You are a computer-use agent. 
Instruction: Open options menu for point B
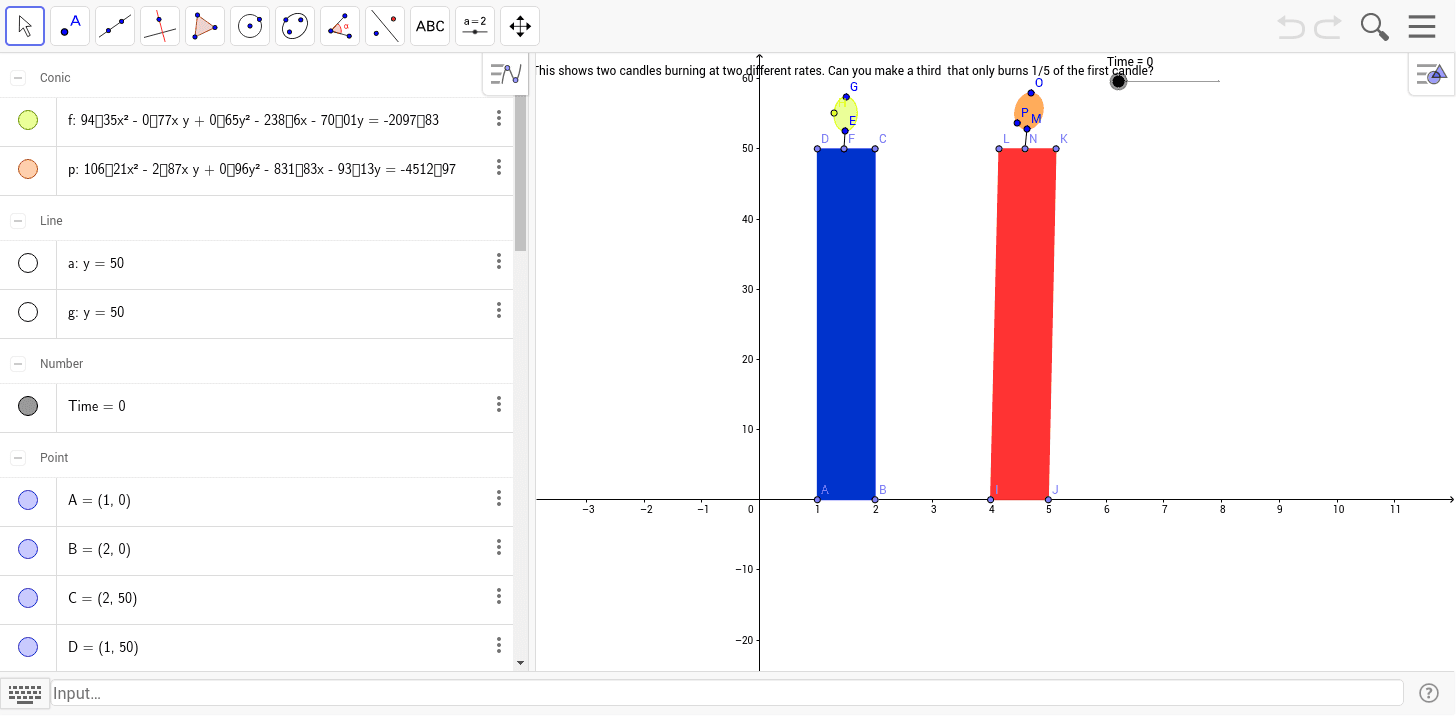(x=499, y=547)
